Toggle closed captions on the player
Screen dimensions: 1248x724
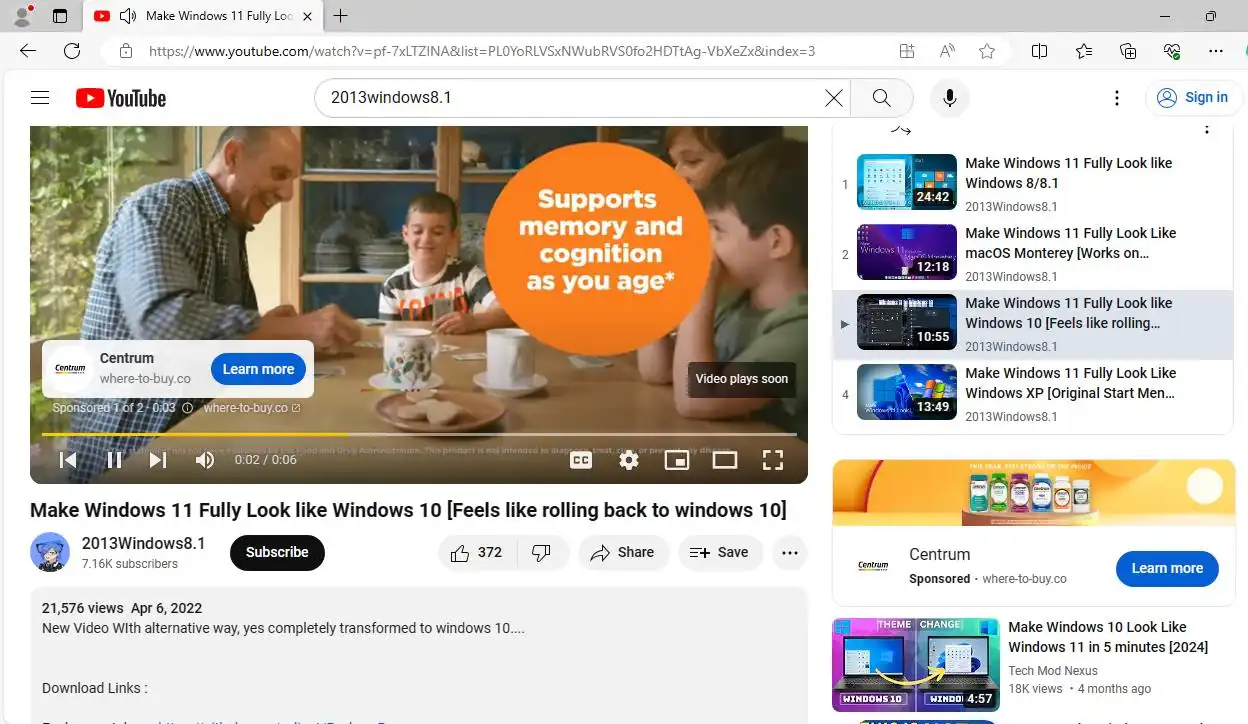click(x=581, y=460)
